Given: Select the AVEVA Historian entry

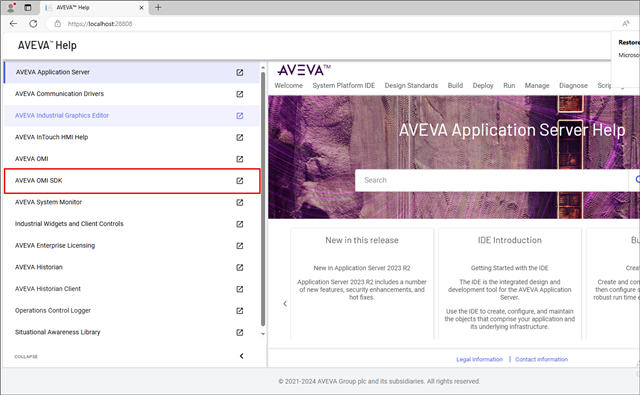Looking at the screenshot, I should [131, 267].
